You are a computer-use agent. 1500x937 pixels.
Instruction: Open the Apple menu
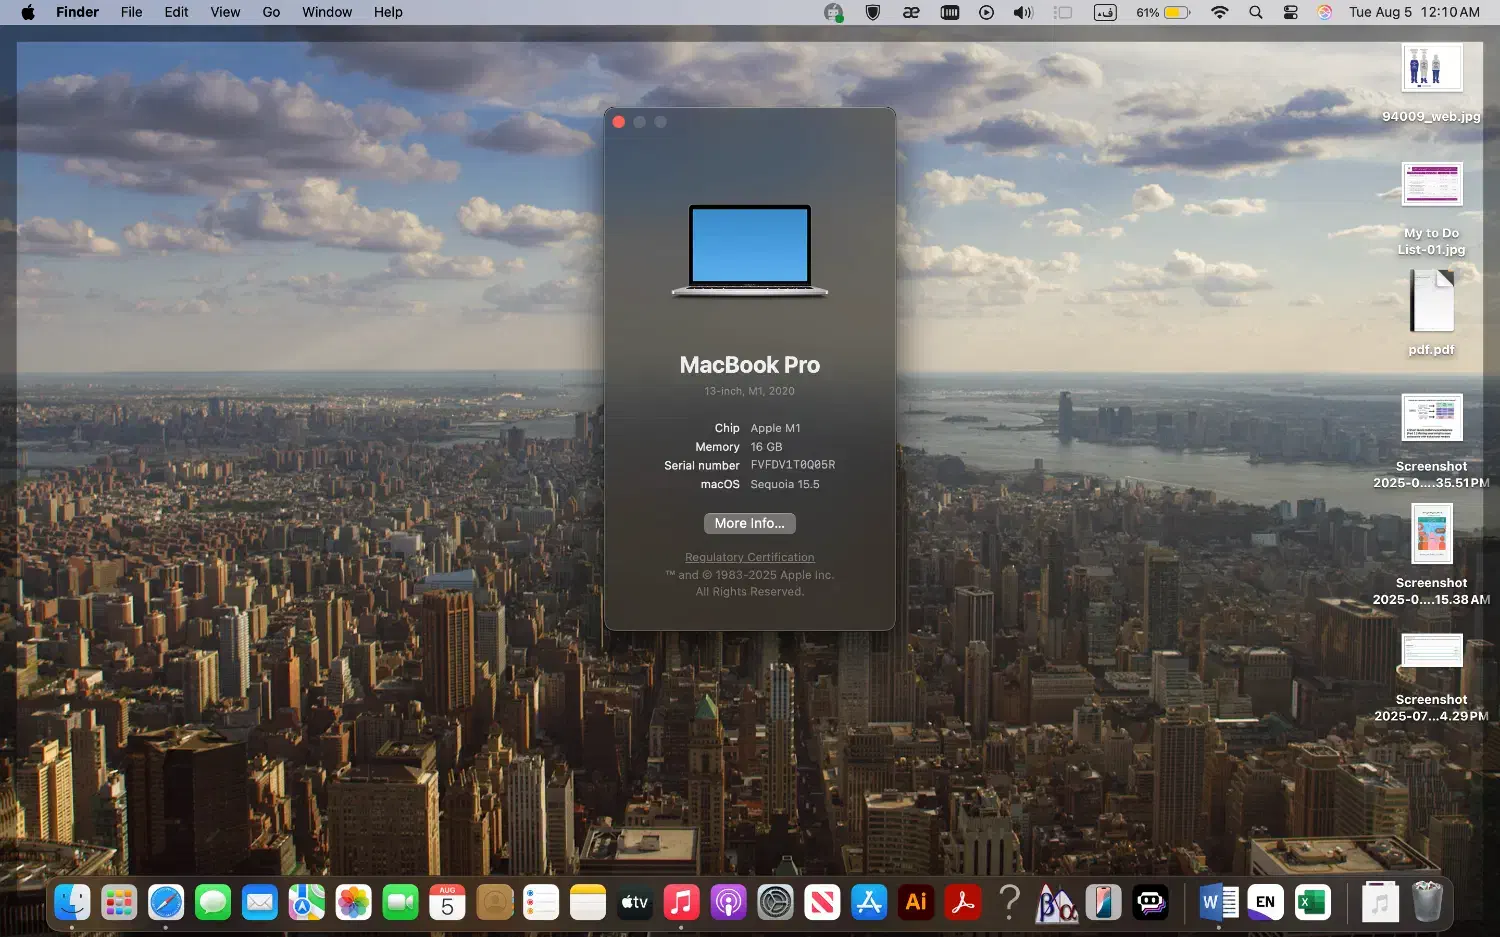point(27,12)
